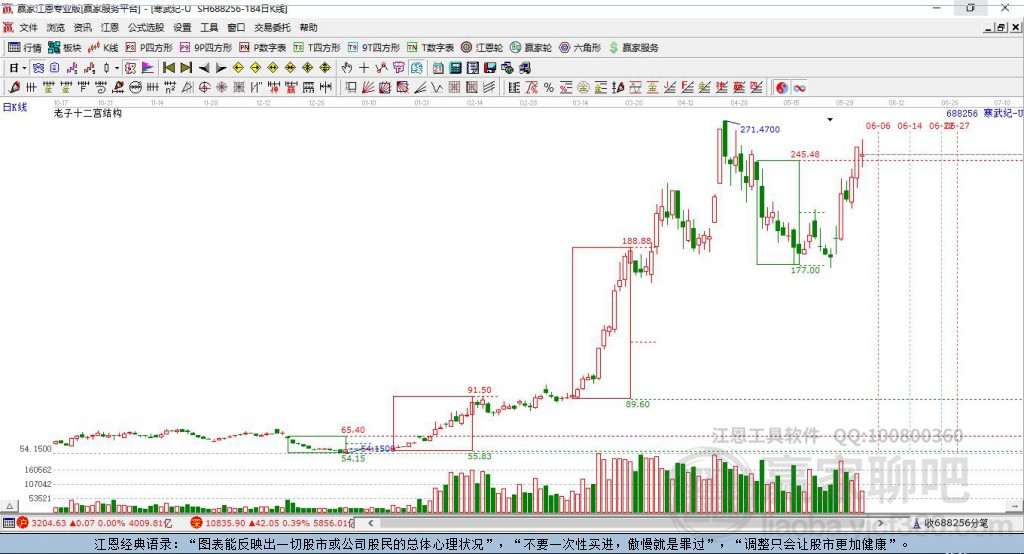Open the 资讯 menu
Screen dimensions: 1024x554
pyautogui.click(x=83, y=27)
